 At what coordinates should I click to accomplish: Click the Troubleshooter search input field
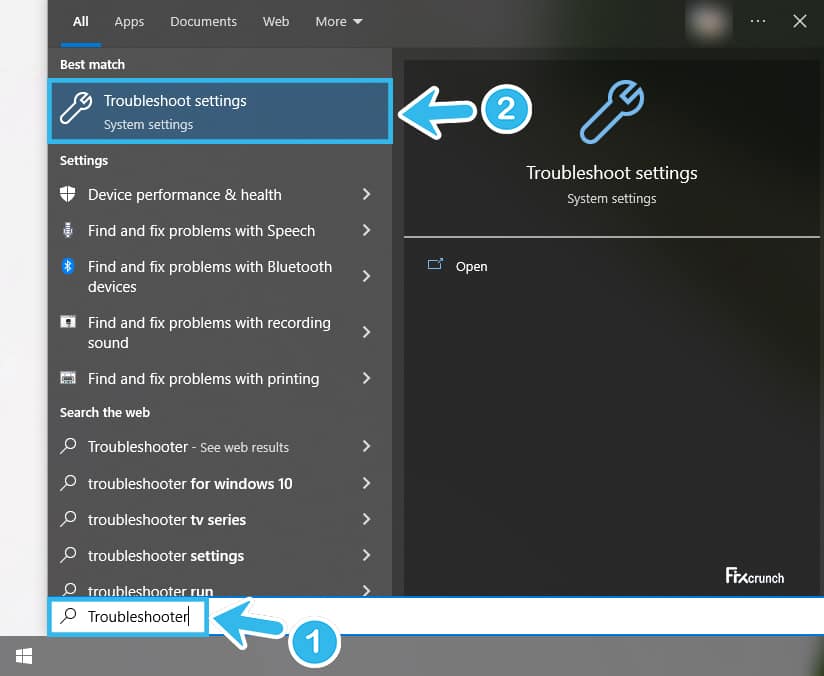pyautogui.click(x=436, y=616)
